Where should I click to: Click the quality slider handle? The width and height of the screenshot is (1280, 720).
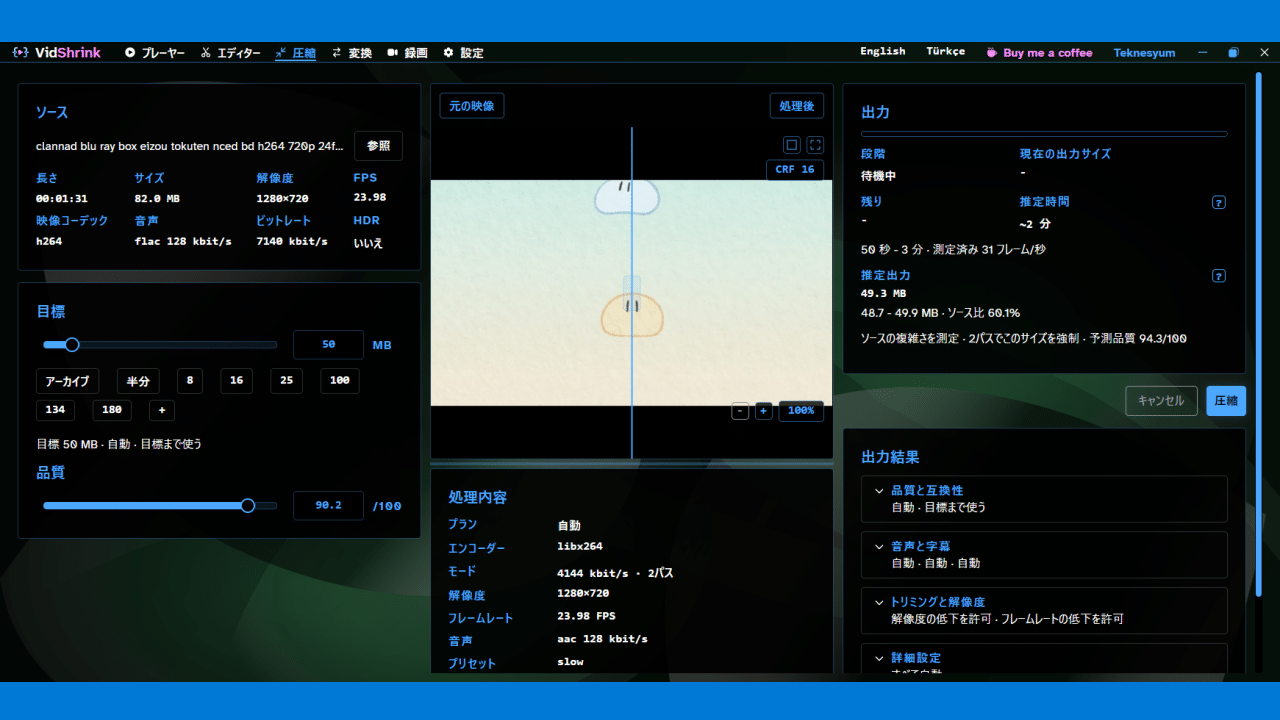tap(248, 506)
